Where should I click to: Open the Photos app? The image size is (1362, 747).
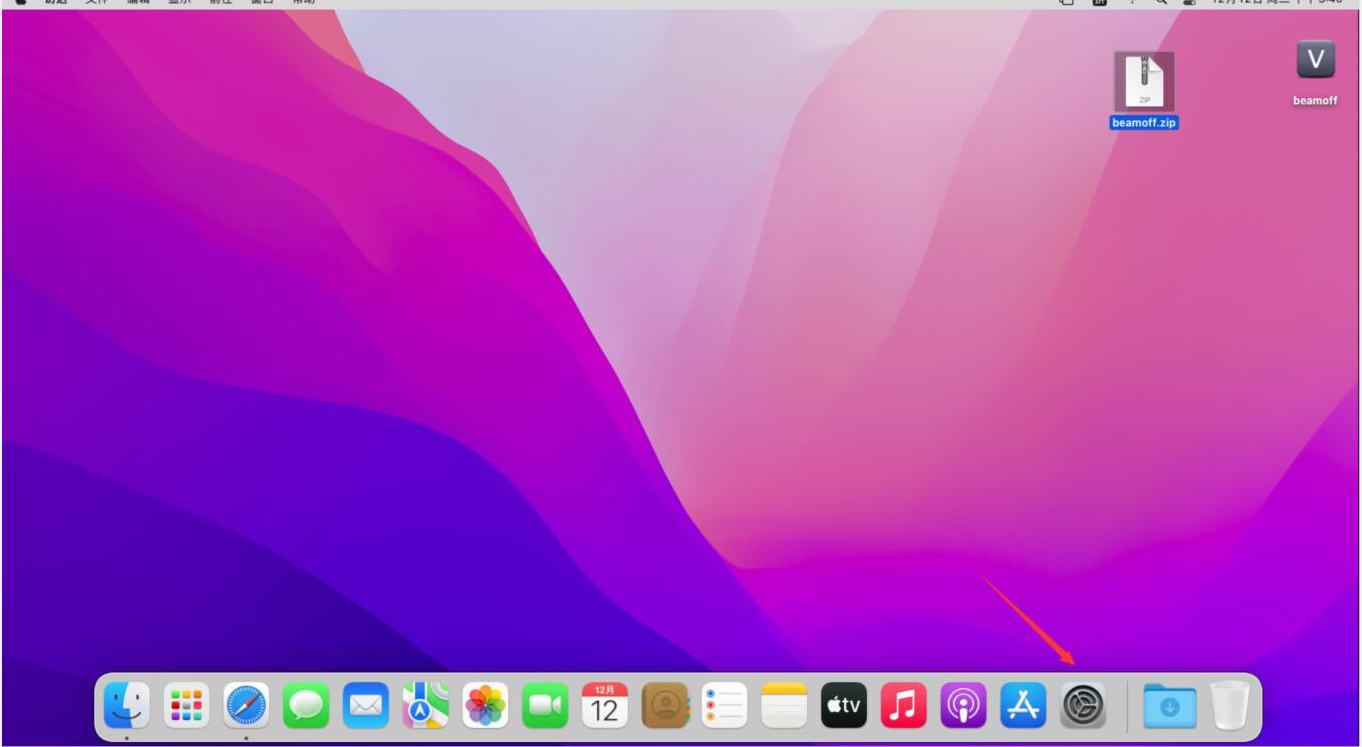point(485,706)
